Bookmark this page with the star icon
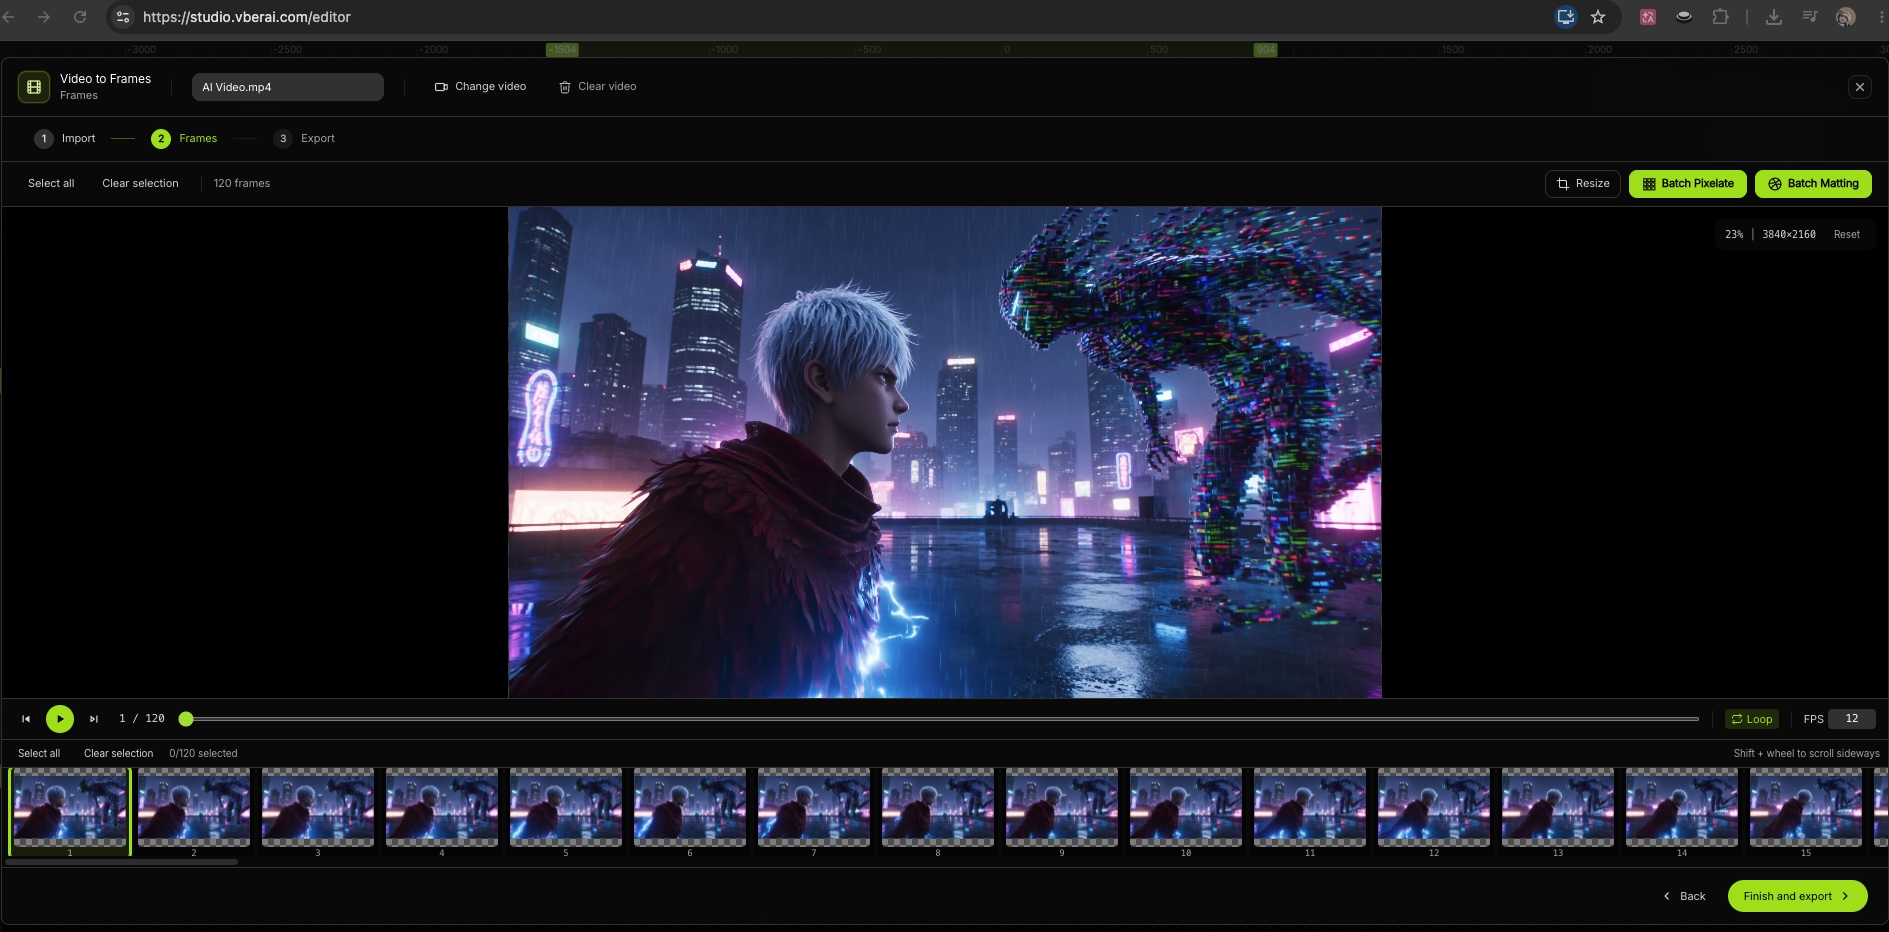Screen dimensions: 1889x932 (x=1598, y=17)
